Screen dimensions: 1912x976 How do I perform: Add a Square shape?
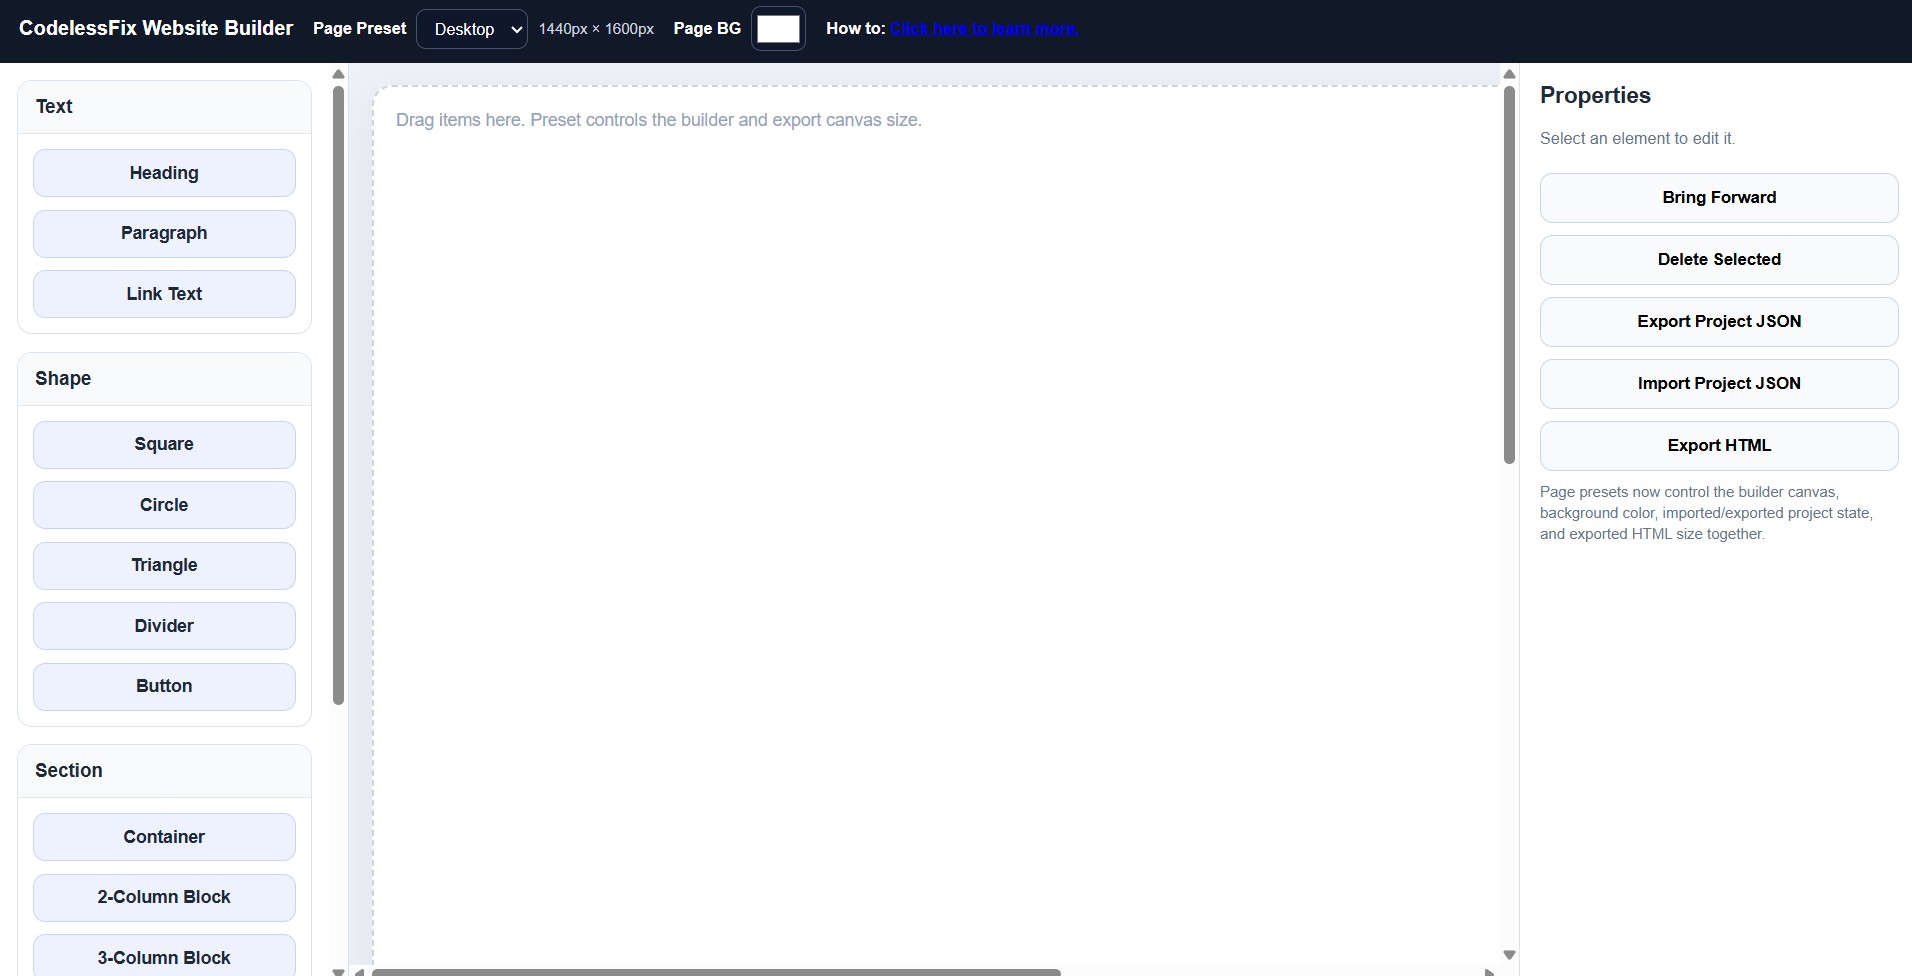[x=163, y=444]
